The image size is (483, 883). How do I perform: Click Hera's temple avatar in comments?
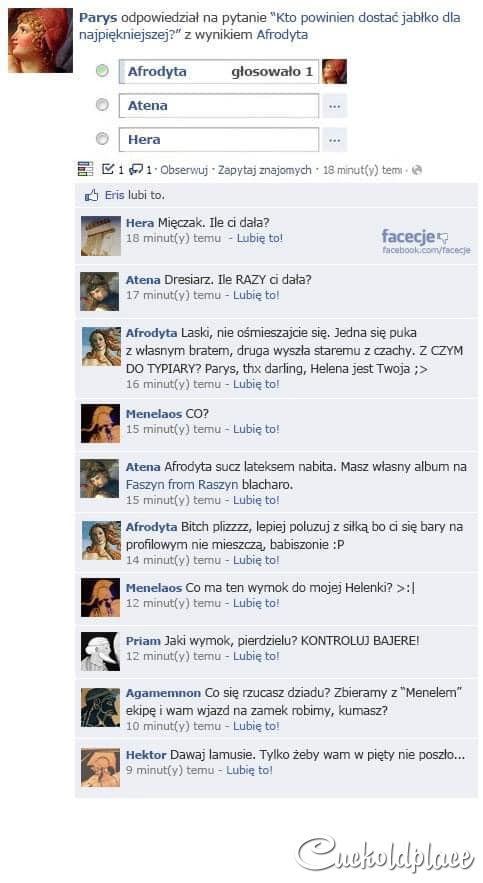(x=100, y=235)
